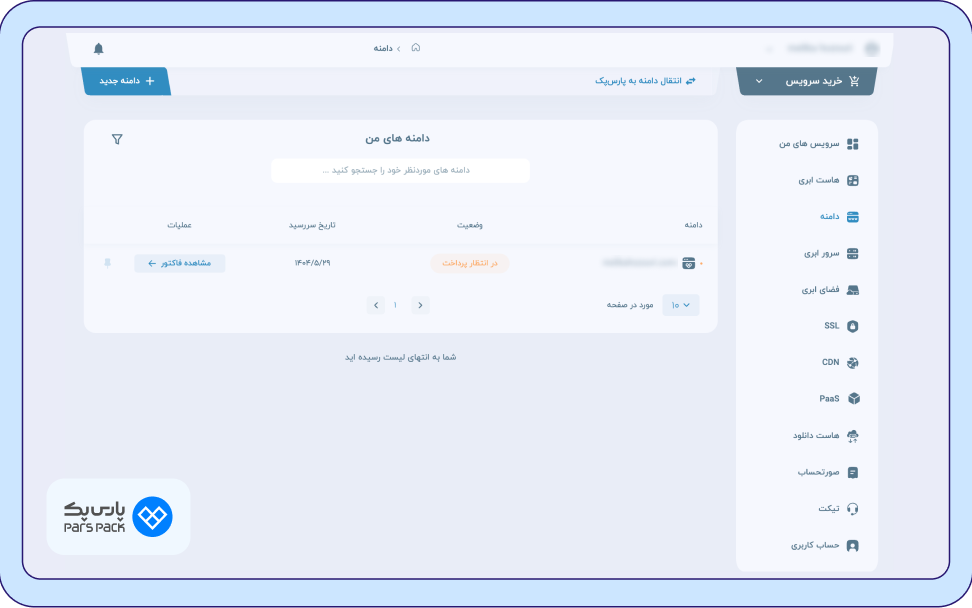Click the هاست ابری sidebar icon

[x=853, y=180]
